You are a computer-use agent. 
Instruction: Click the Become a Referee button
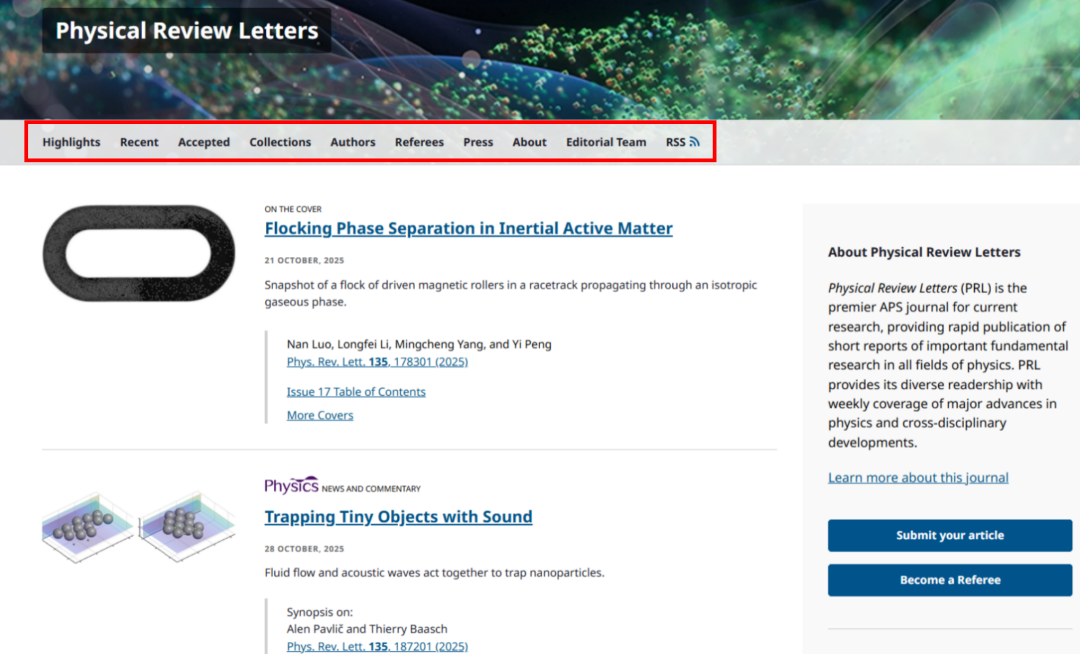pos(950,580)
